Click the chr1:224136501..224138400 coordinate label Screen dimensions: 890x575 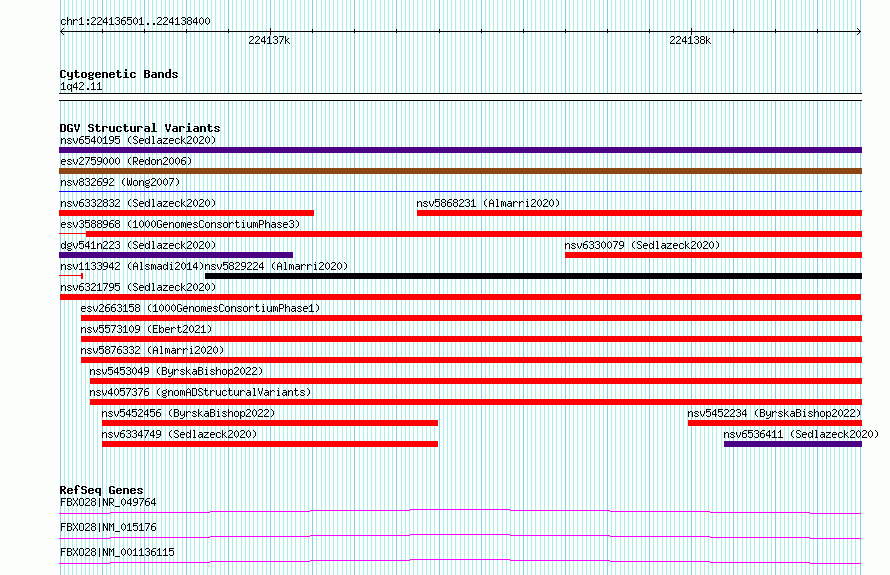point(135,21)
